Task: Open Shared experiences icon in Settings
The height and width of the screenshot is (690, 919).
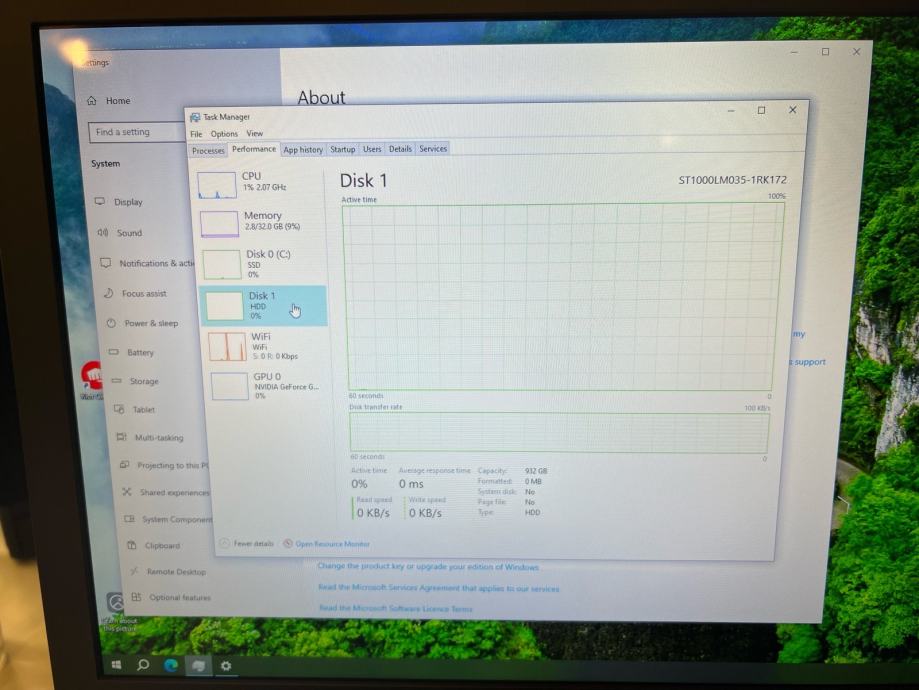Action: 127,492
